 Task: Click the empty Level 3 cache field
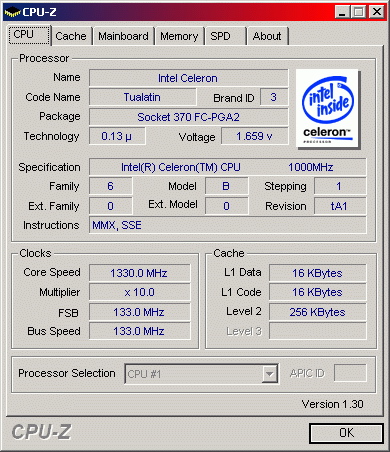point(318,331)
